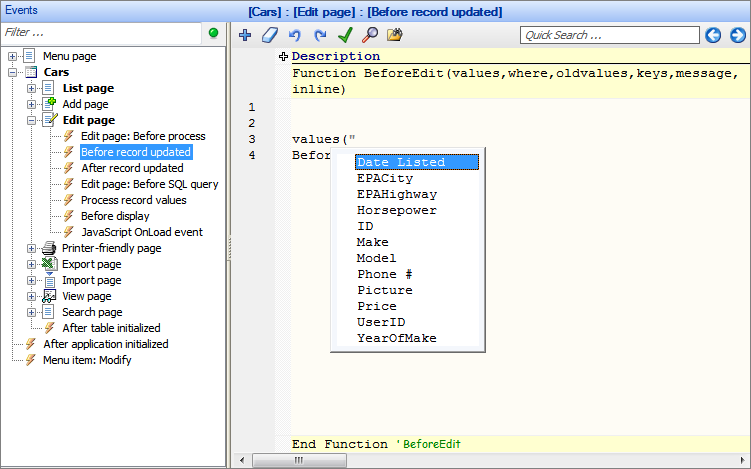Click the Cars table icon
Viewport: 751px width, 469px height.
(x=31, y=72)
